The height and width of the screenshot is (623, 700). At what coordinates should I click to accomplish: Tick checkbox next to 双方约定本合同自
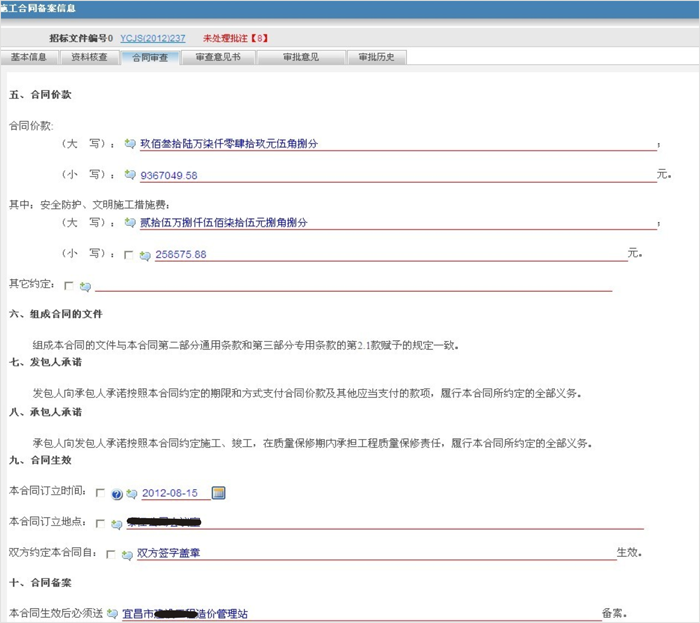(110, 553)
